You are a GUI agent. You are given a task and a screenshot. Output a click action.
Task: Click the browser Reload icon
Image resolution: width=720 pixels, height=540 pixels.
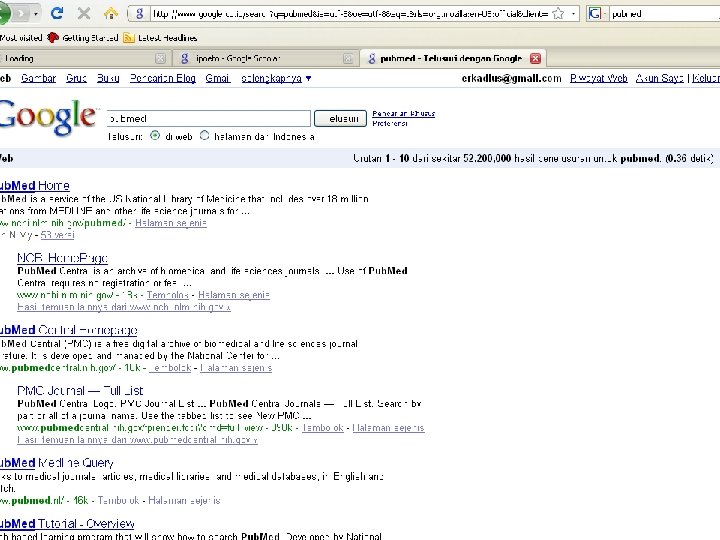click(x=57, y=13)
